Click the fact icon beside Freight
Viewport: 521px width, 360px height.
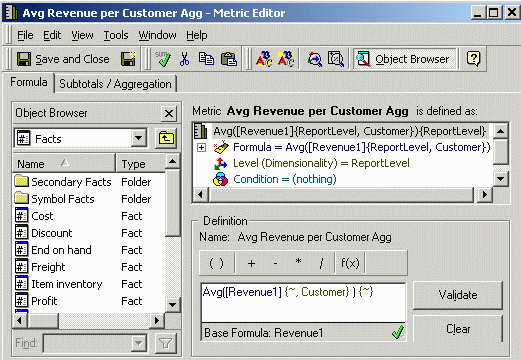point(22,266)
